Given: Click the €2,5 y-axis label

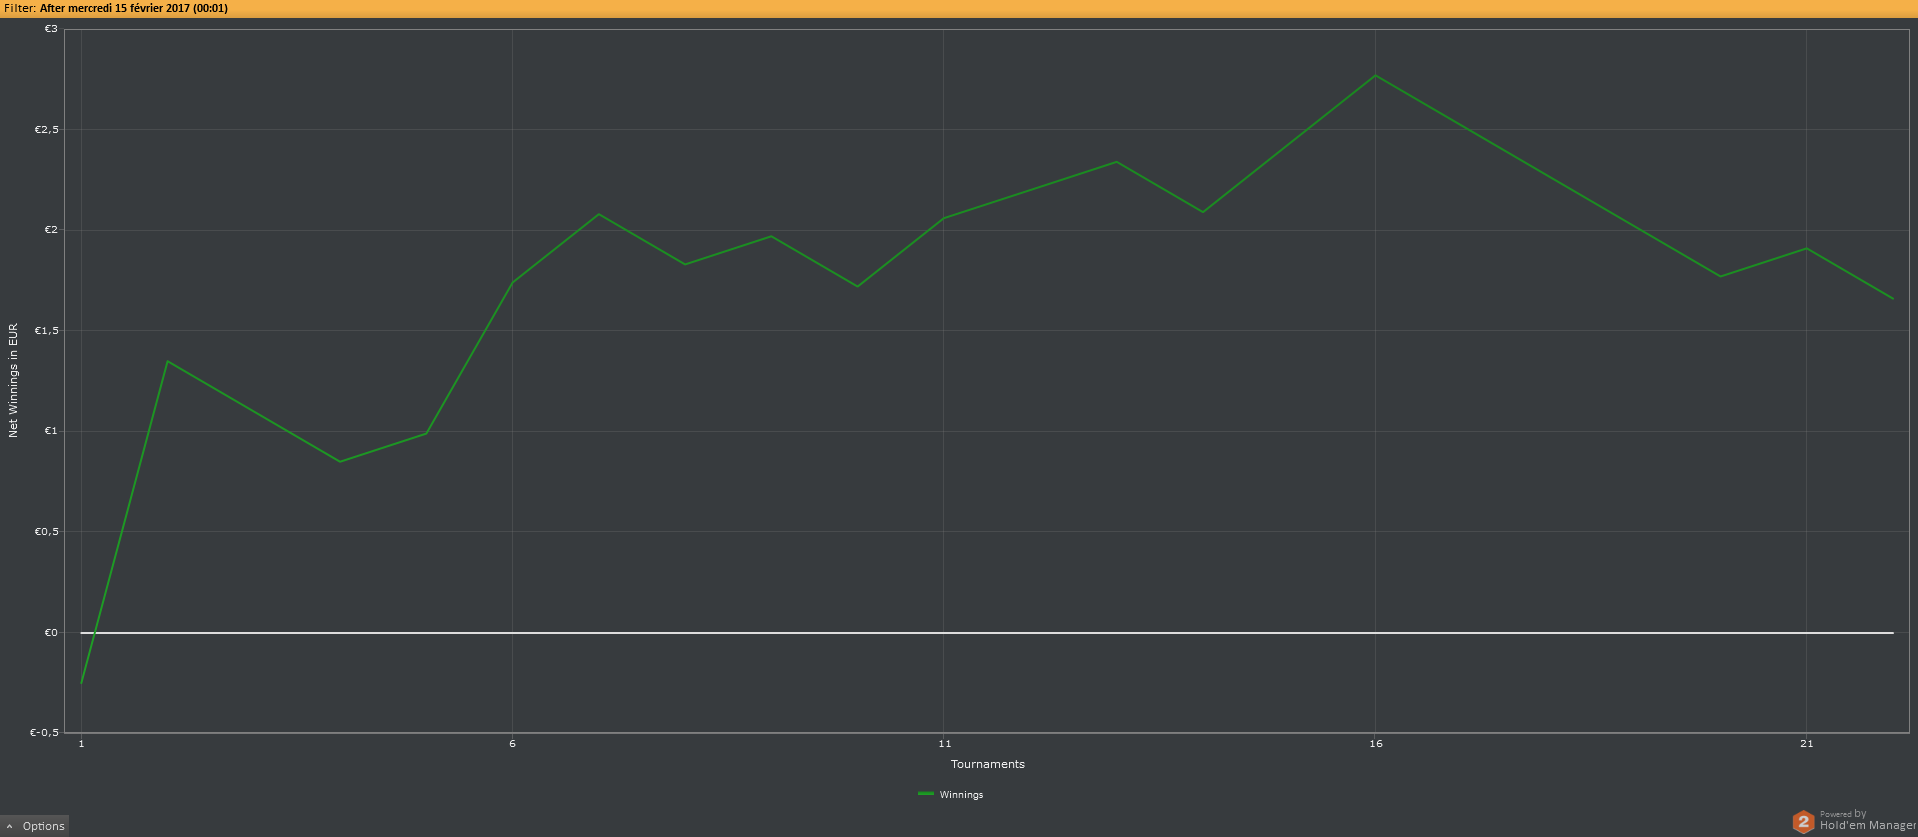Looking at the screenshot, I should tap(47, 130).
